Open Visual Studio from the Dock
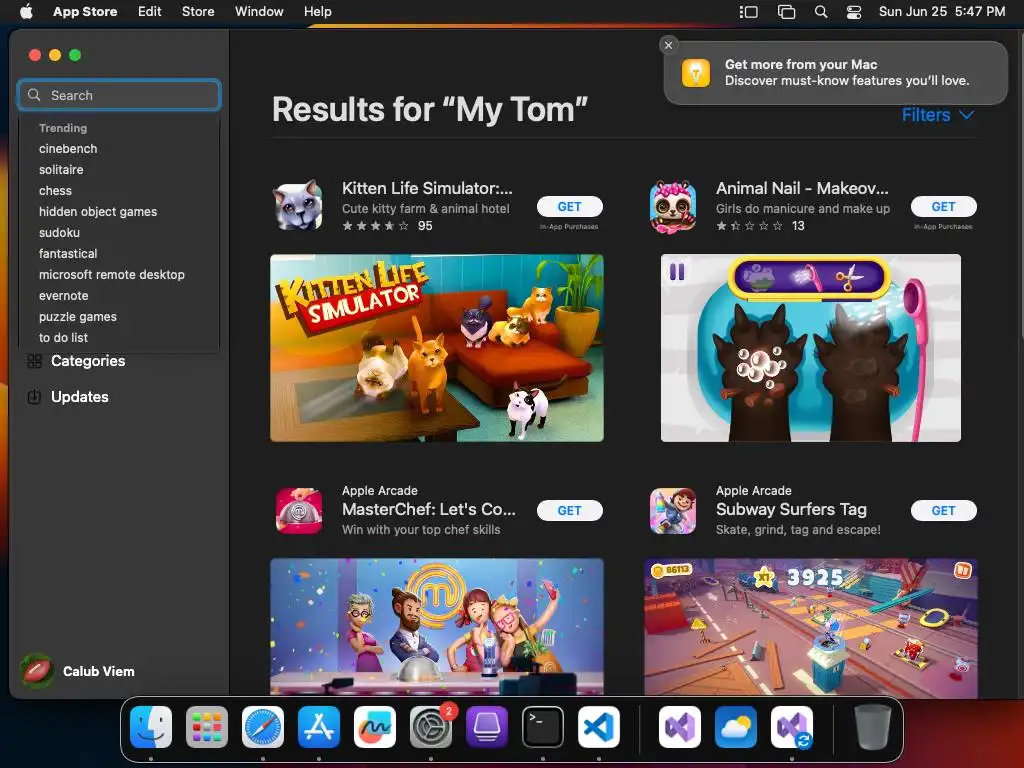The height and width of the screenshot is (768, 1024). tap(680, 727)
